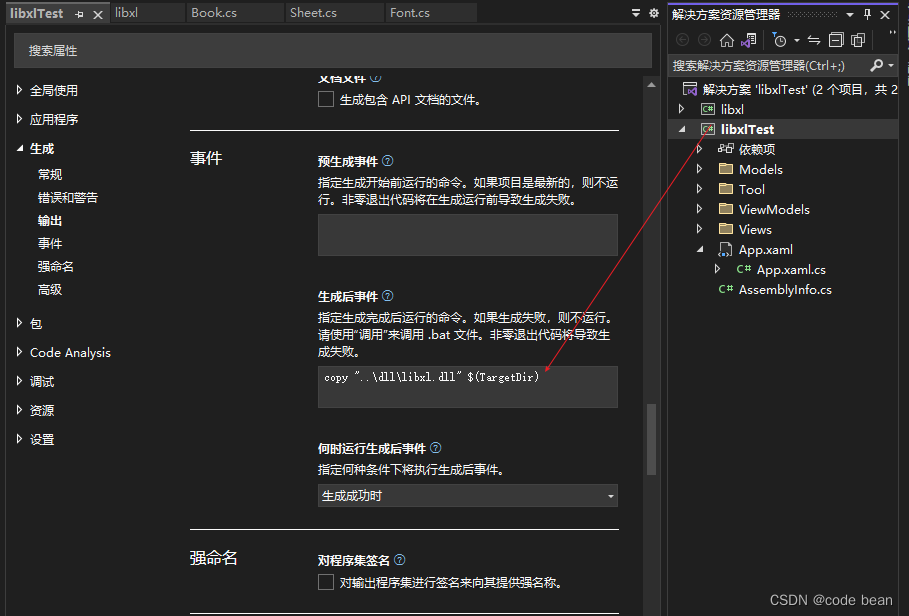
Task: Enable 生成包含 API 文档的文件 checkbox
Action: (326, 99)
